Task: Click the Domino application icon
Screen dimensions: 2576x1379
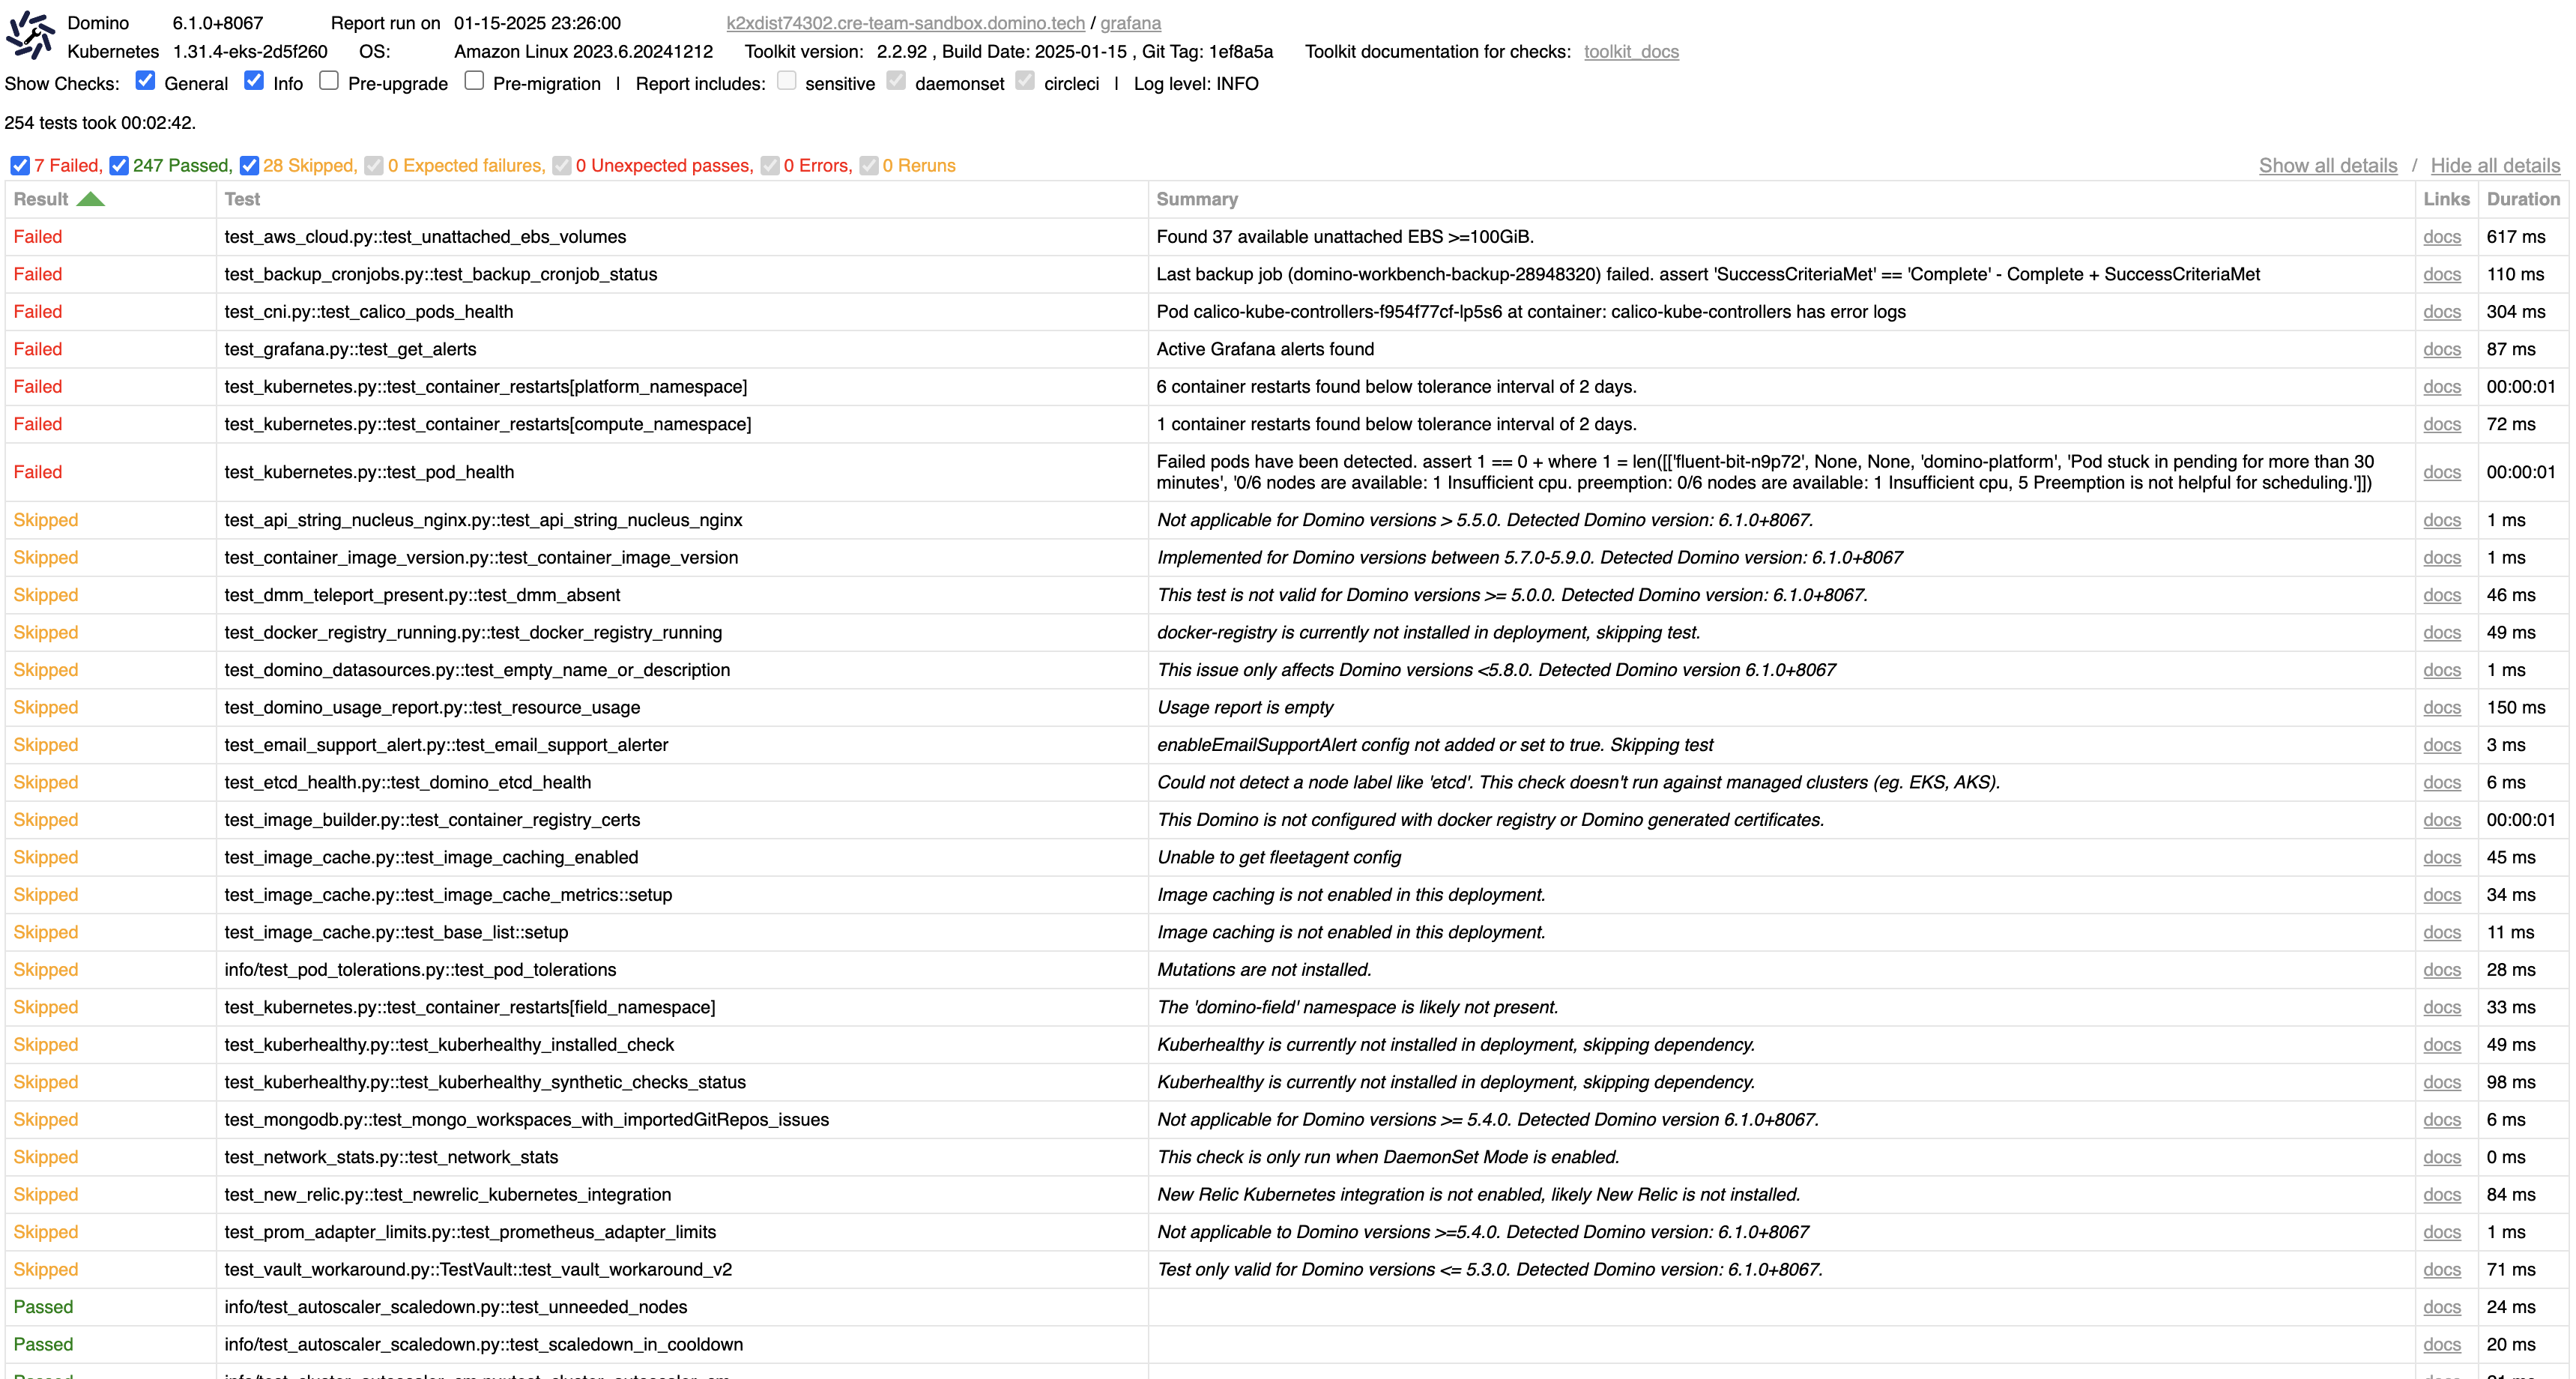Action: (32, 34)
